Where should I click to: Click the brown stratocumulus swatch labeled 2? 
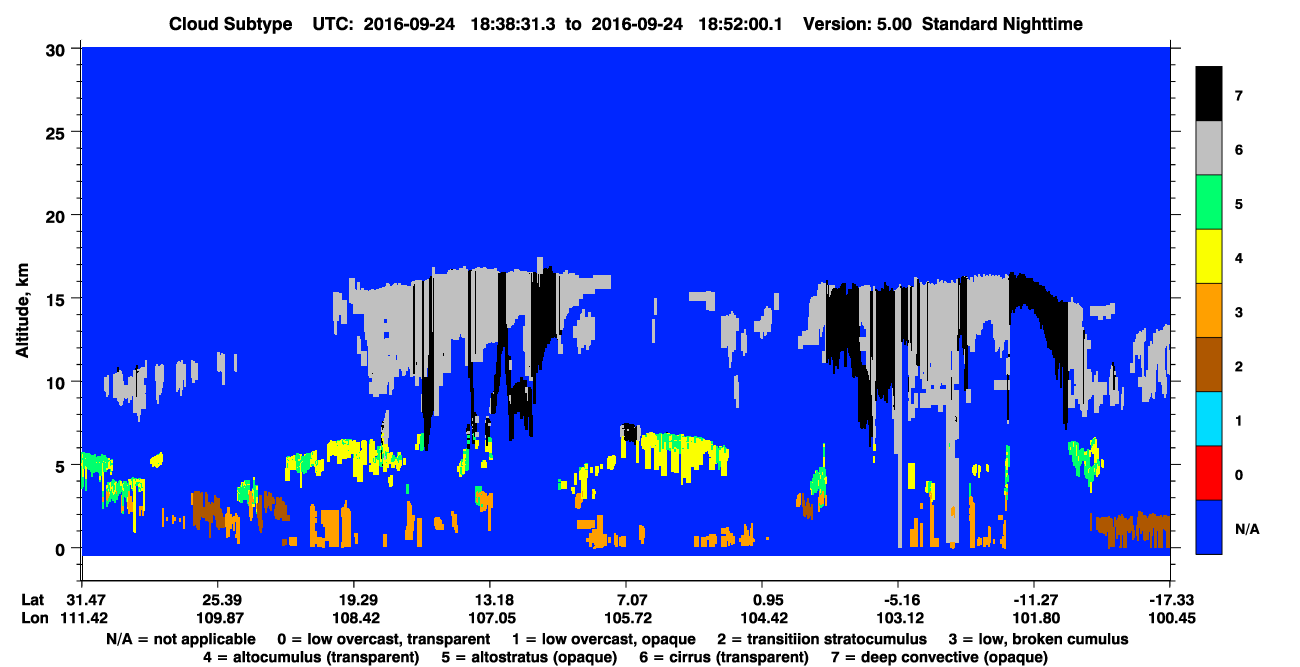tap(1209, 364)
